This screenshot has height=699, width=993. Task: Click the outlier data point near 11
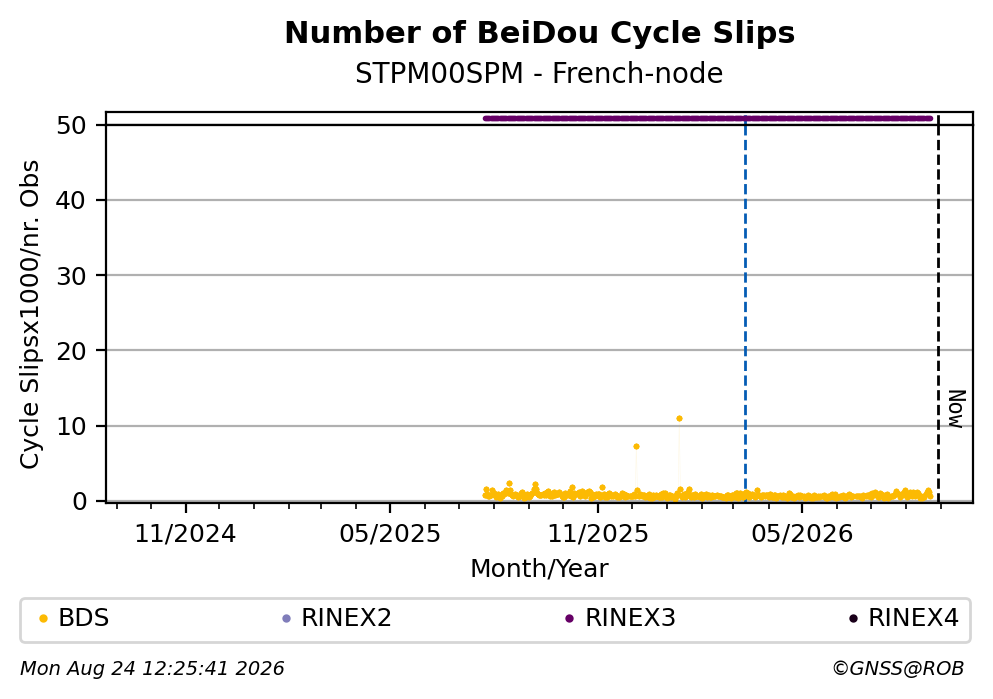point(680,419)
